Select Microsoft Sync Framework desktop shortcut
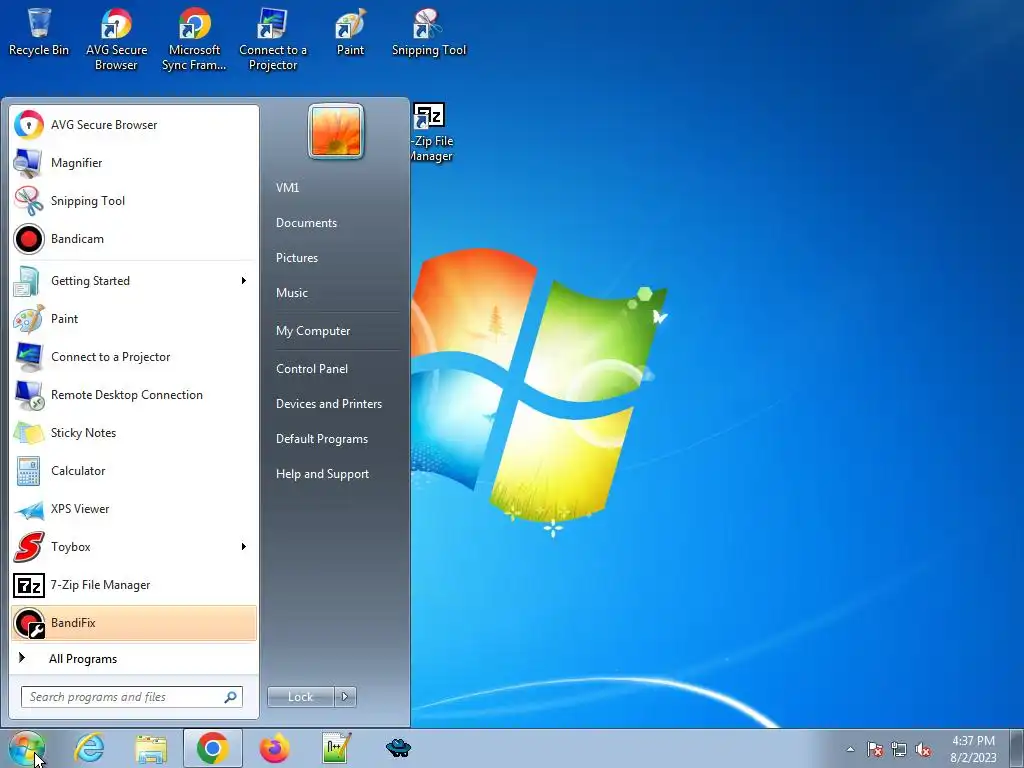 [x=194, y=39]
